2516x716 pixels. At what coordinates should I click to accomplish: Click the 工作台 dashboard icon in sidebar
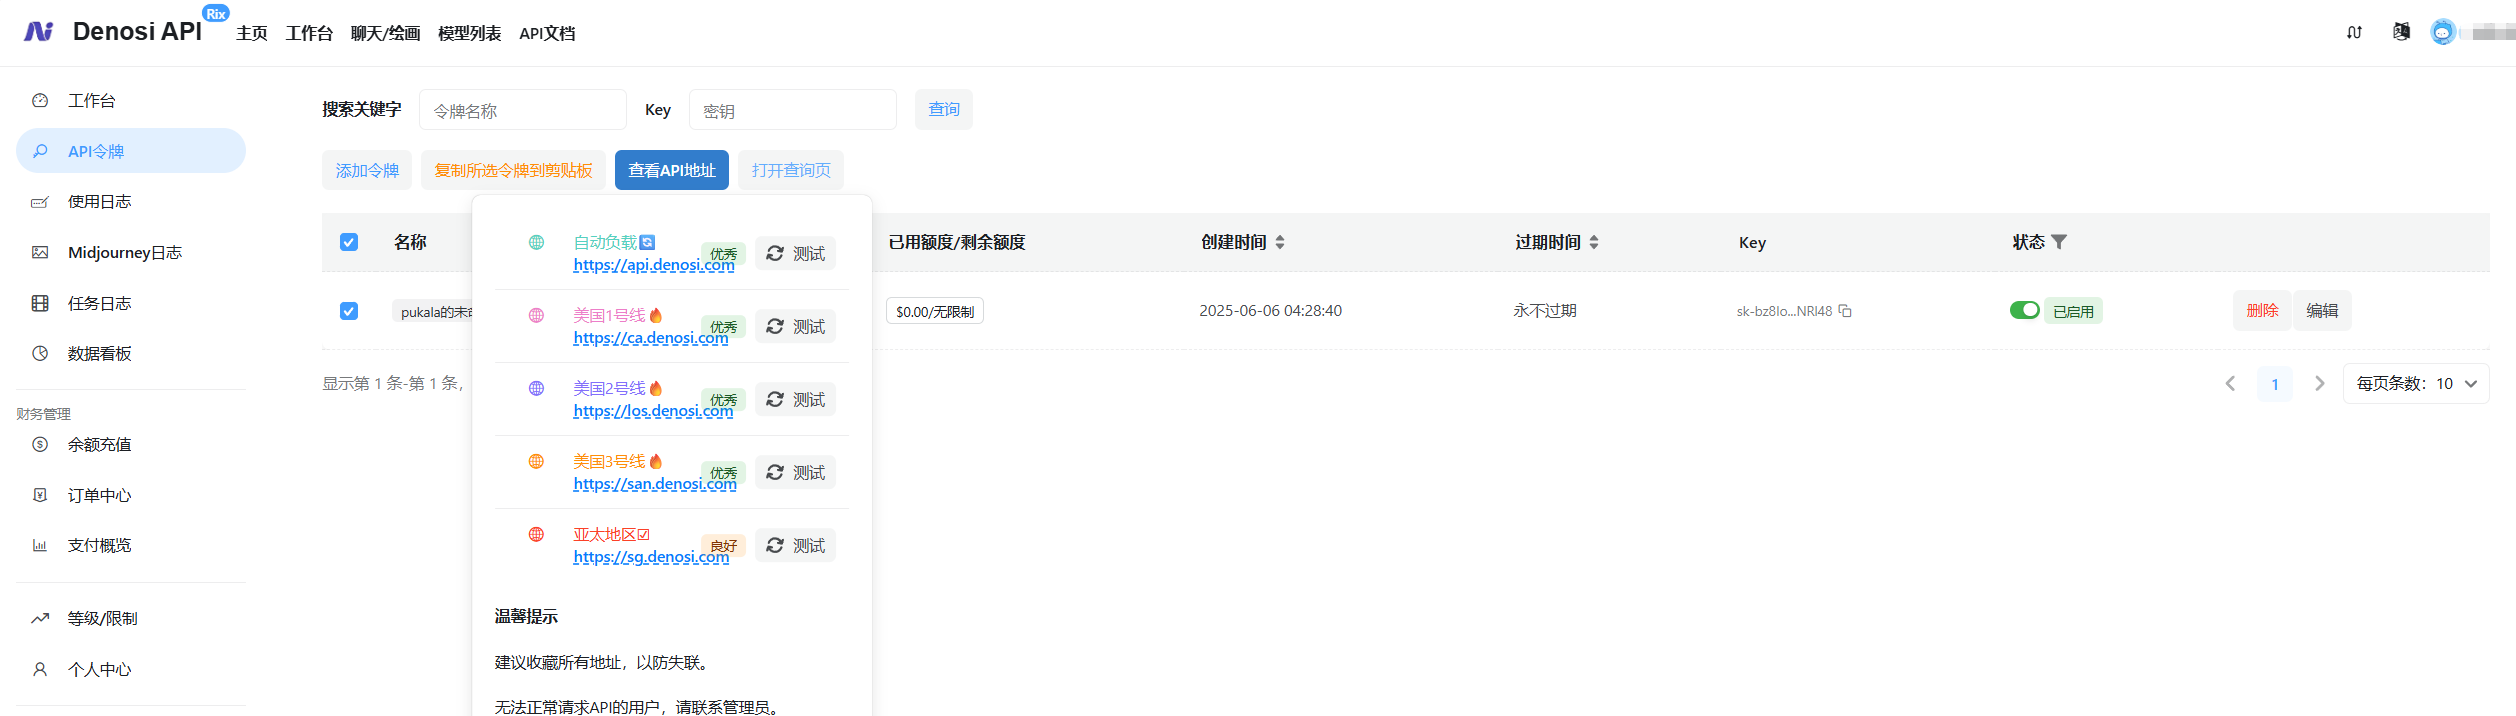40,101
